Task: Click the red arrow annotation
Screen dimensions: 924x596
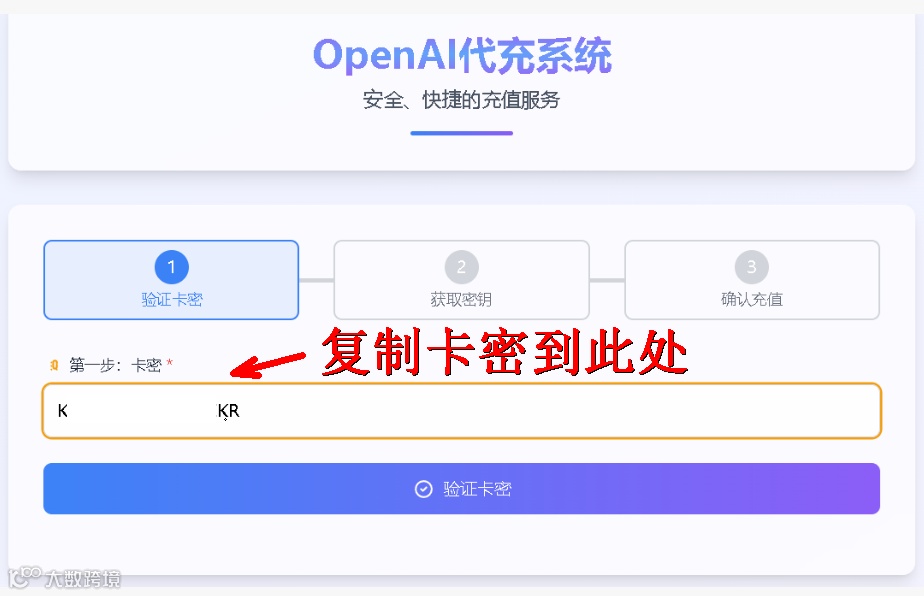Action: click(268, 364)
